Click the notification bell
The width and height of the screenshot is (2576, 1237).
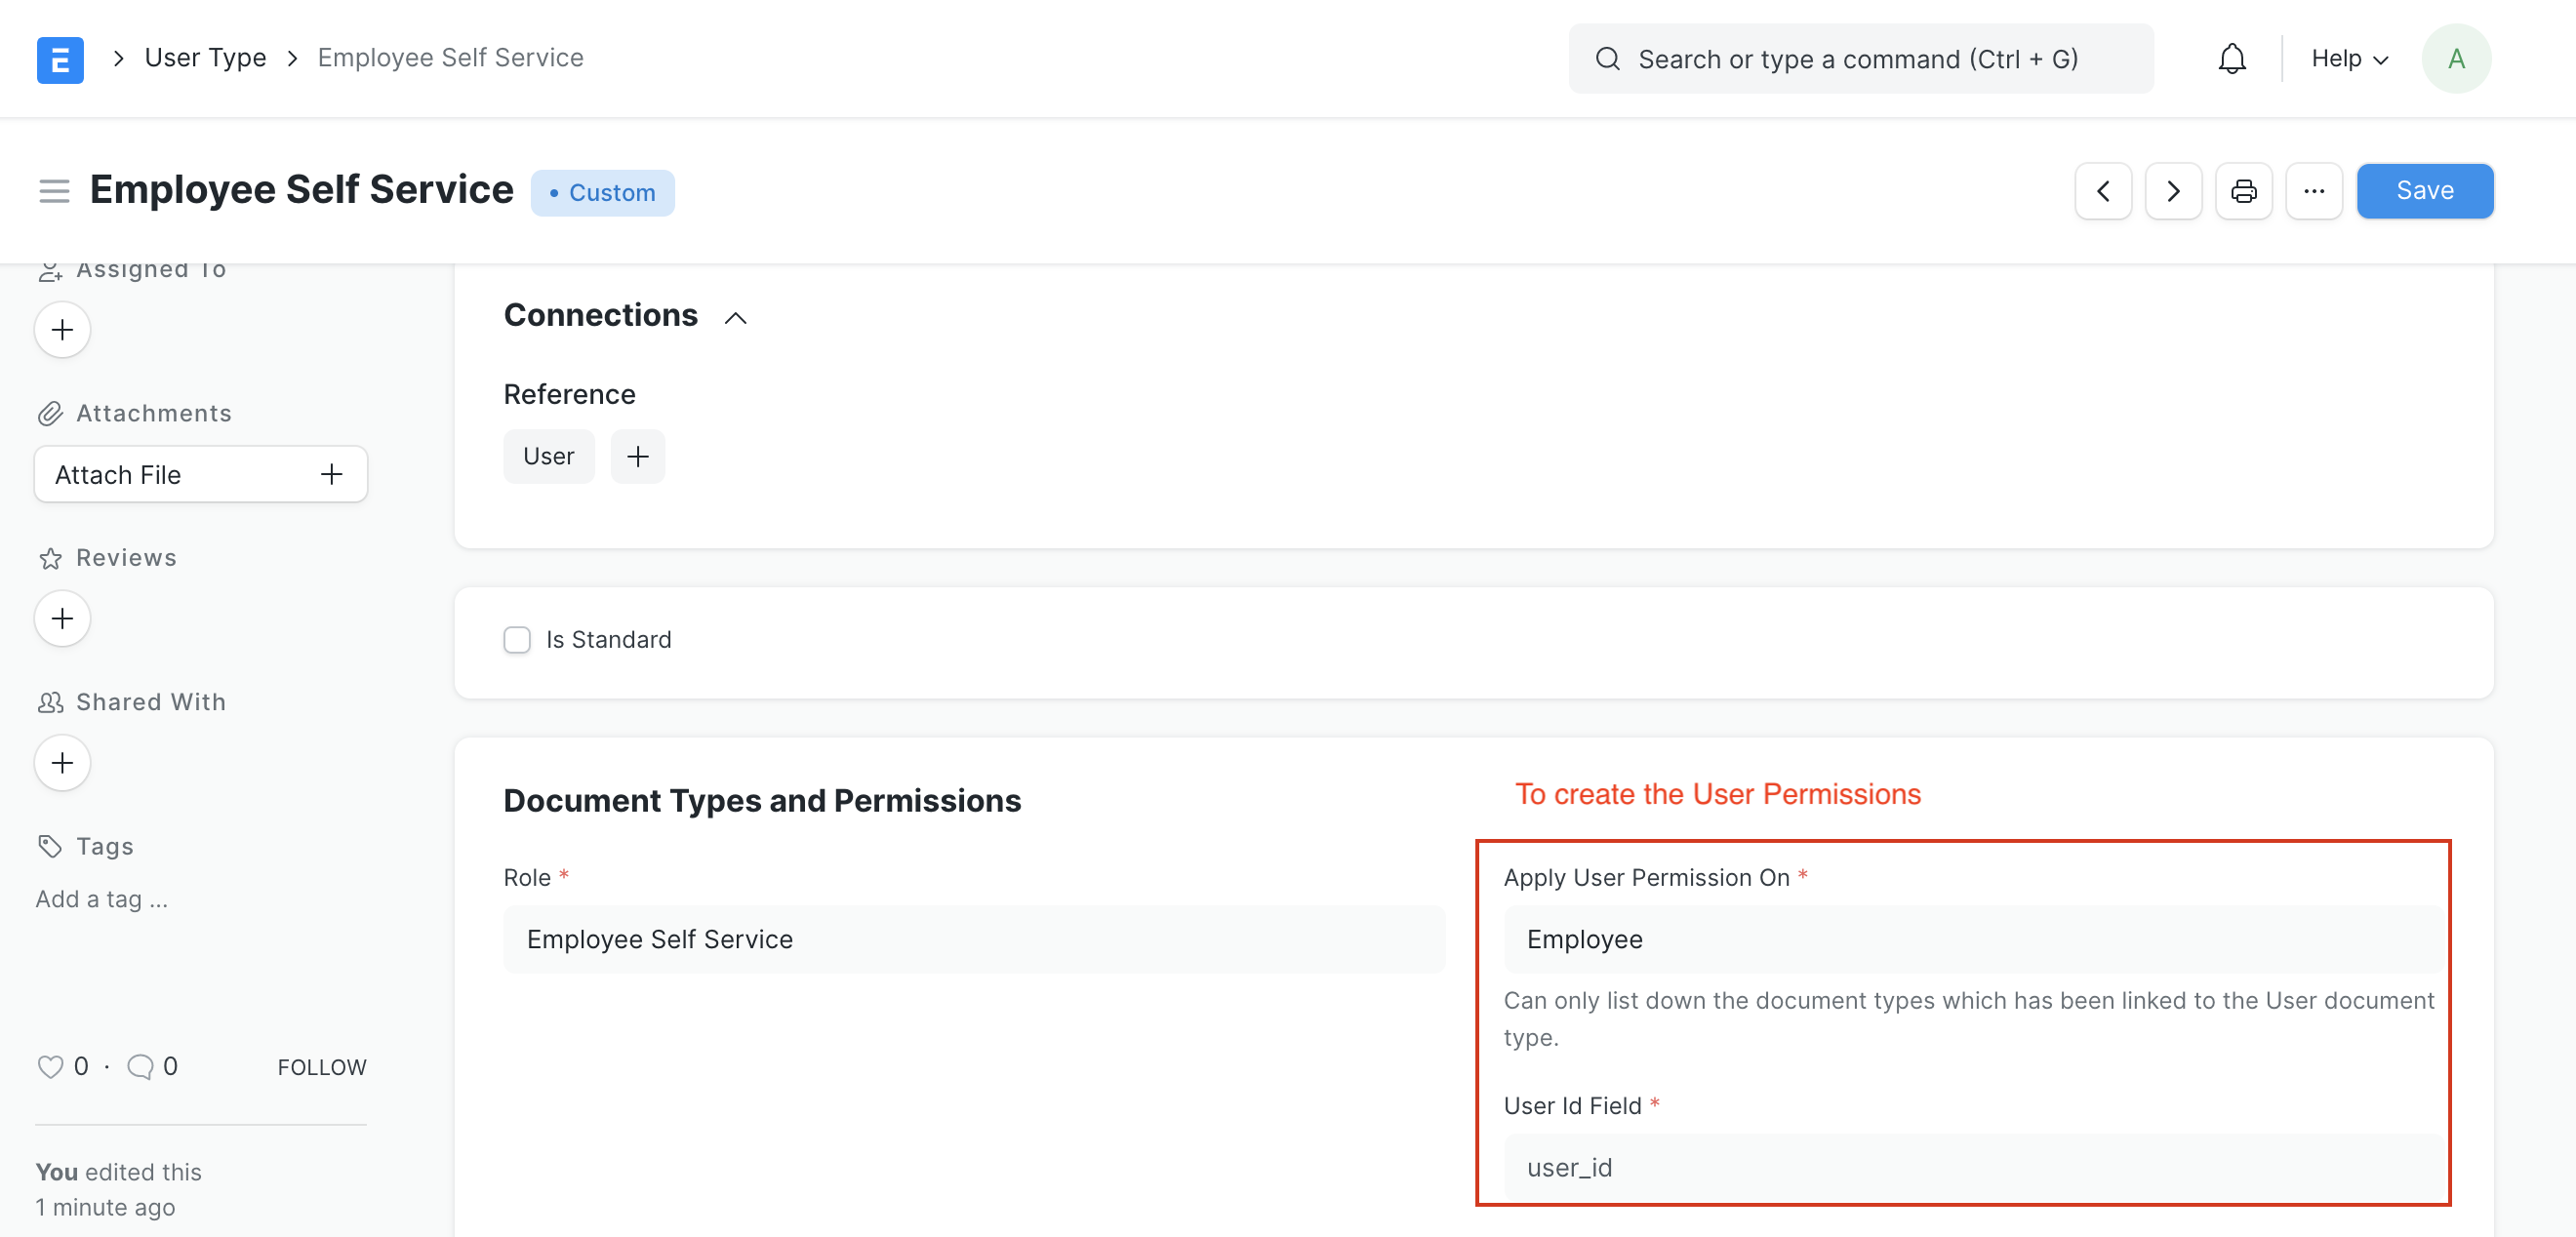tap(2231, 58)
